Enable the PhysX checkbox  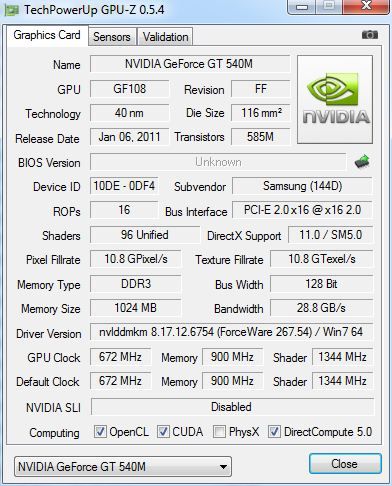click(219, 432)
